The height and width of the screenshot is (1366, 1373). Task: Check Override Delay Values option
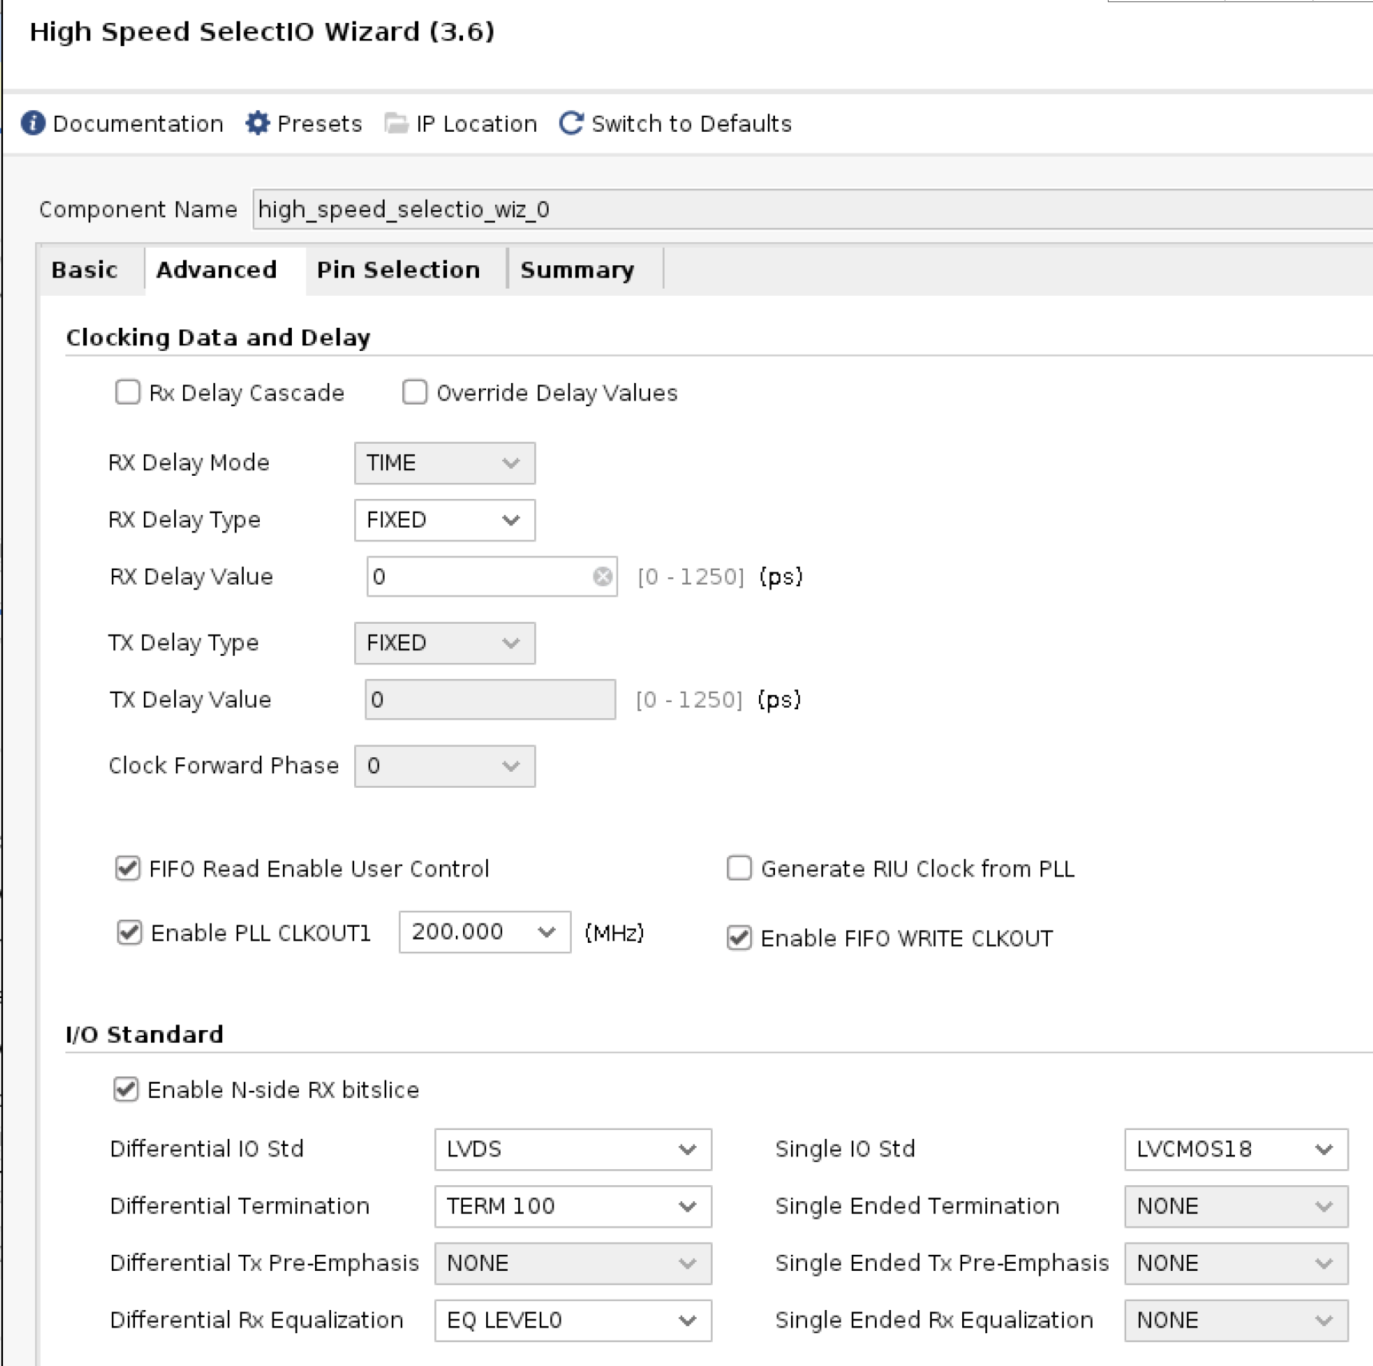point(415,392)
